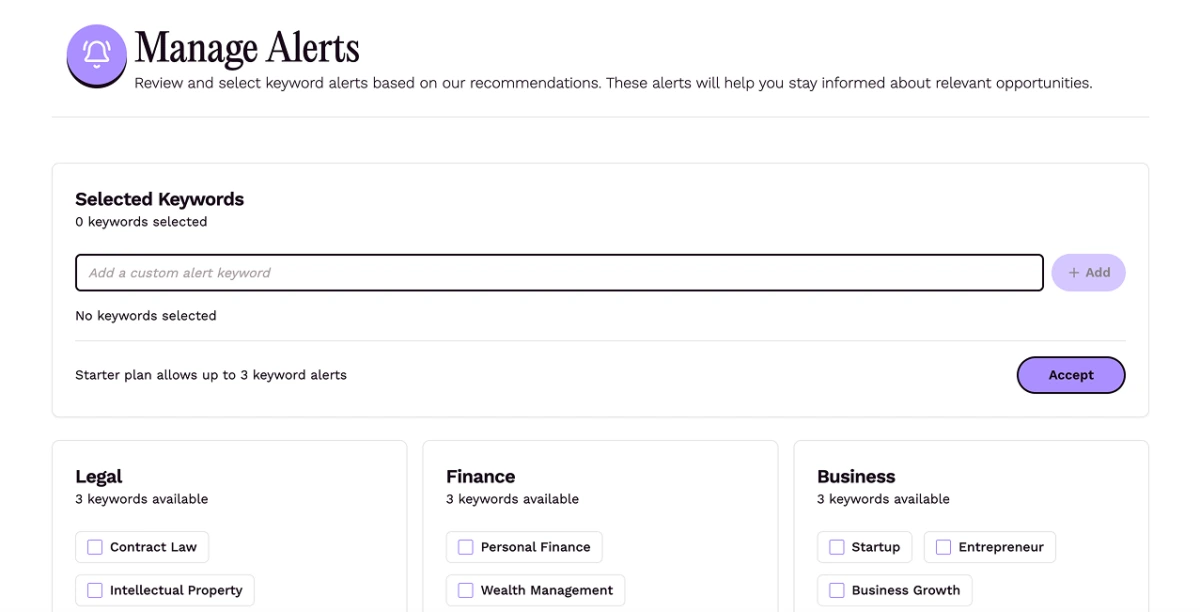This screenshot has width=1200, height=612.
Task: Click the purple bell alerts icon
Action: [x=96, y=54]
